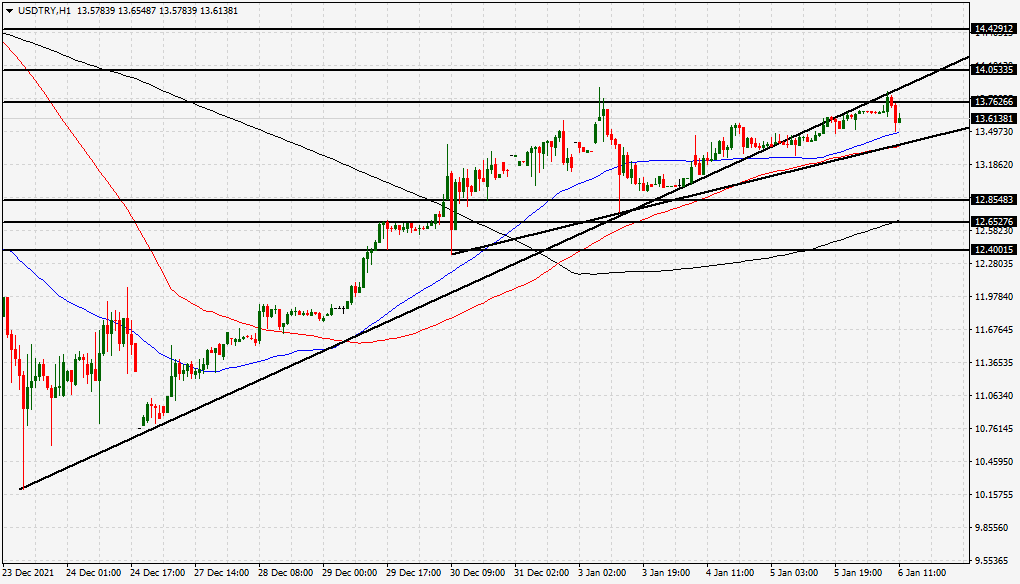The image size is (1020, 584).
Task: Click the 3 Jan 02:00 time label
Action: click(x=602, y=573)
